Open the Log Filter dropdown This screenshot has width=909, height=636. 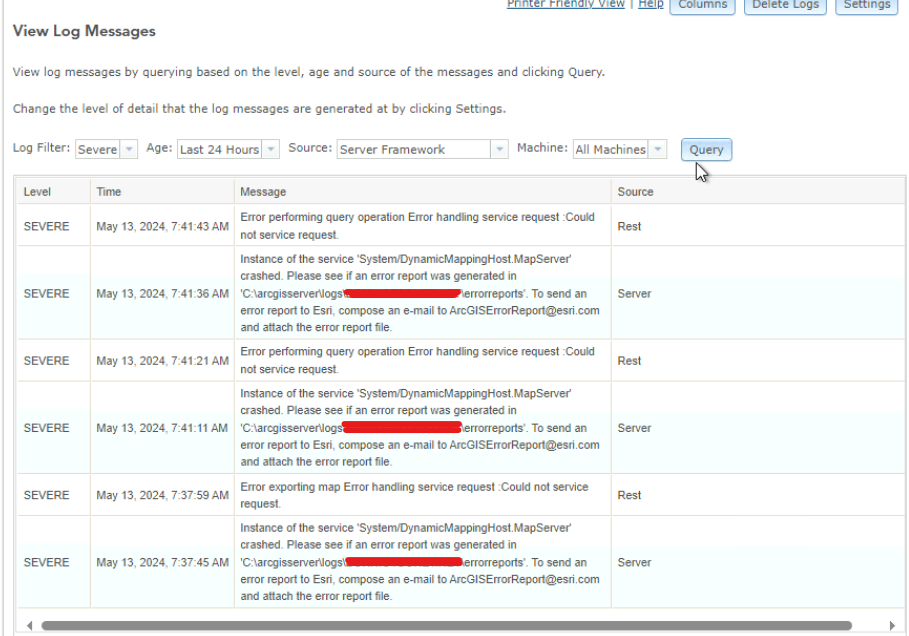130,148
